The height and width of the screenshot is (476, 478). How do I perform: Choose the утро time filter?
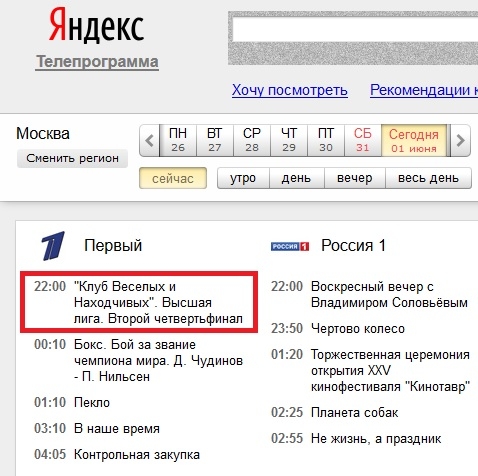[x=243, y=178]
